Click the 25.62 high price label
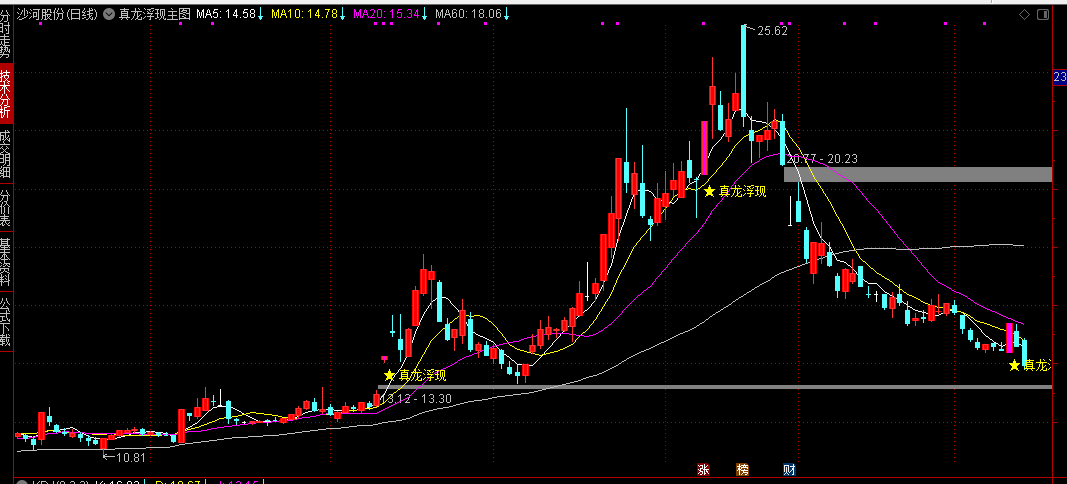 click(x=772, y=31)
